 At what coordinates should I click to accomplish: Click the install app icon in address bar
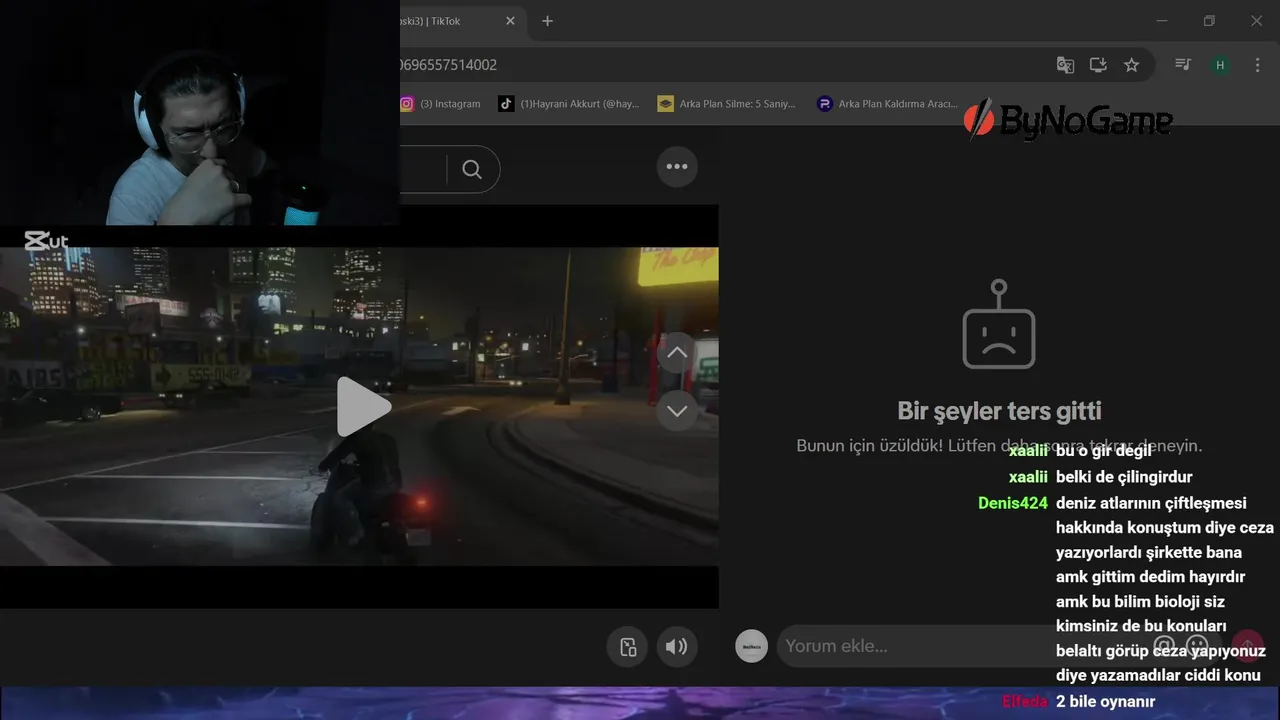coord(1098,65)
